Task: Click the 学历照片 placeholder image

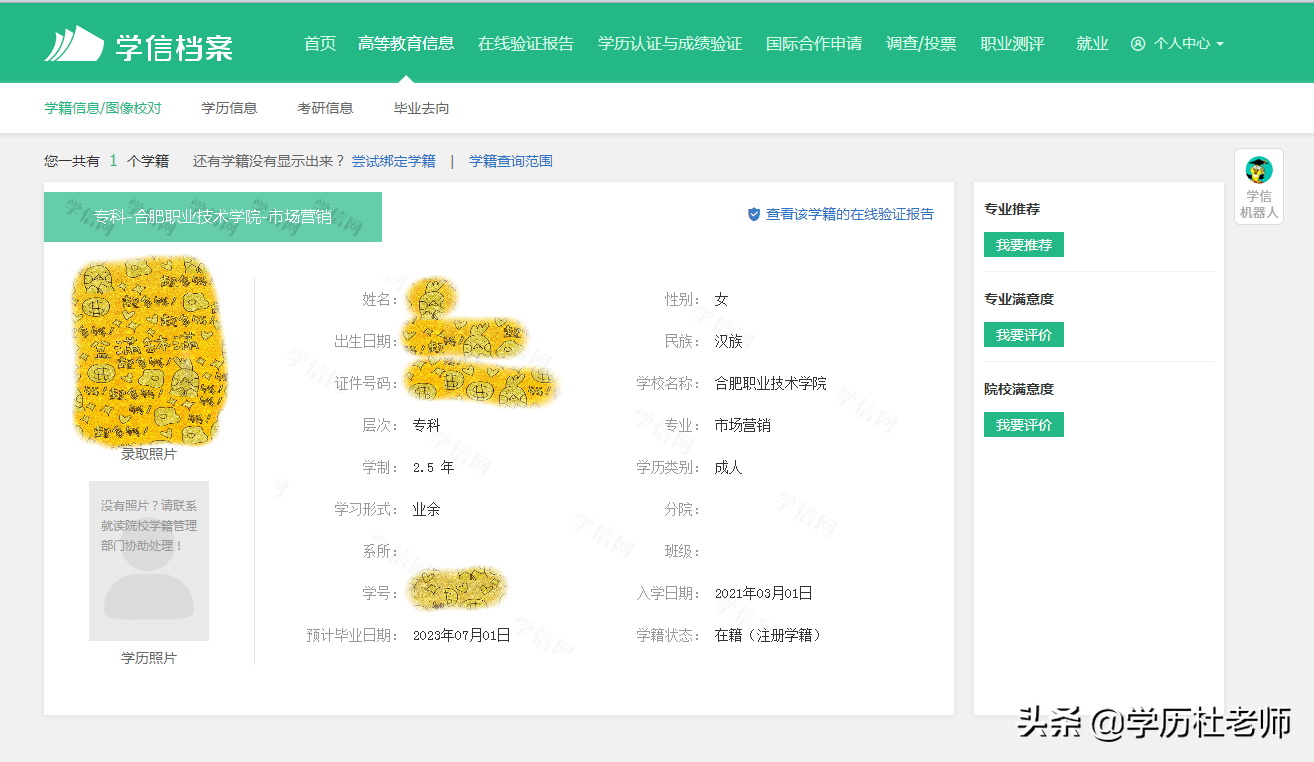Action: pos(149,561)
